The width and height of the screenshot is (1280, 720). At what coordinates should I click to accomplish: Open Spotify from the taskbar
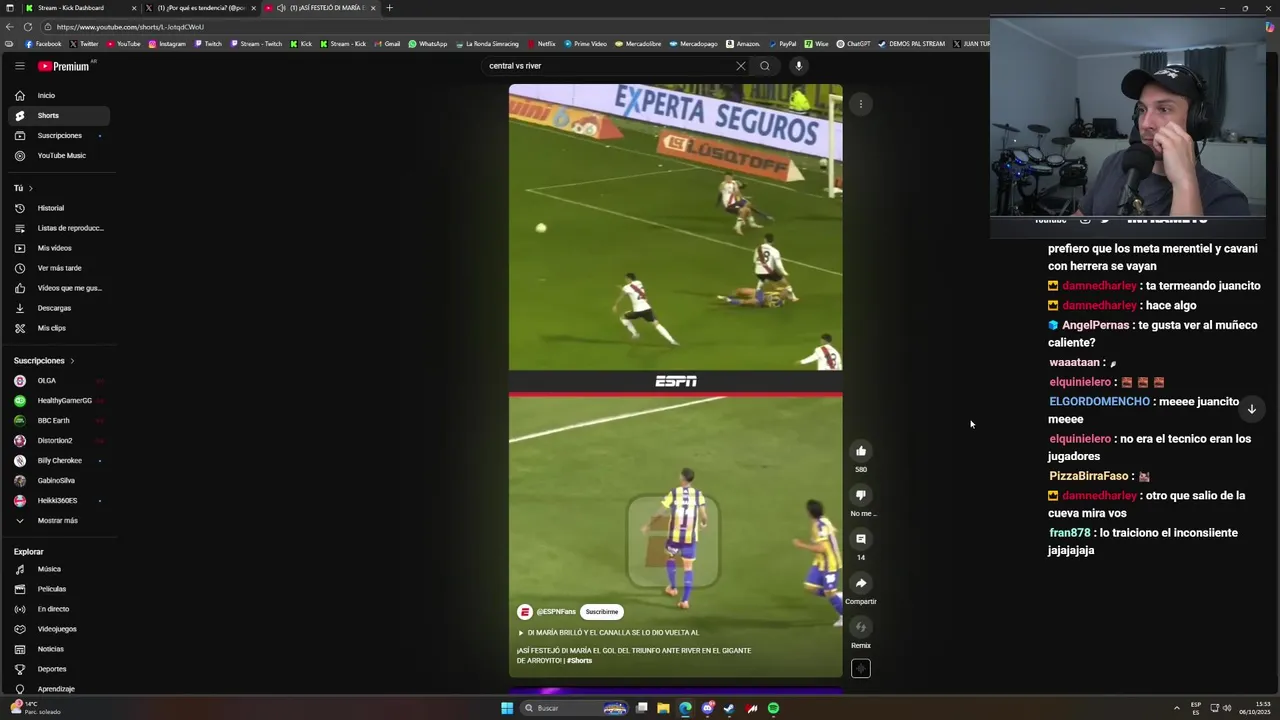click(773, 708)
